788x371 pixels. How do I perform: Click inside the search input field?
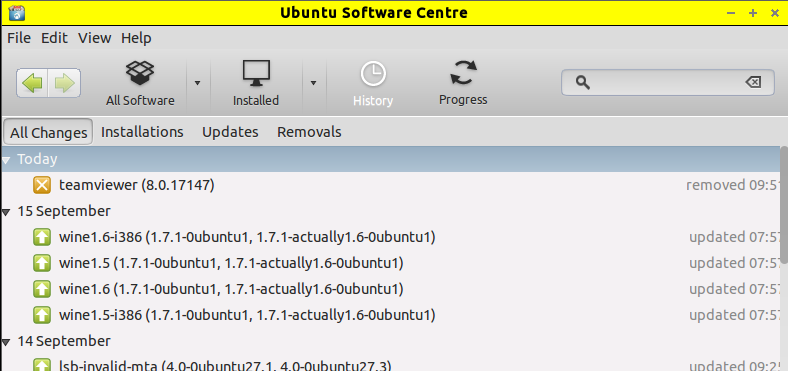tap(667, 82)
